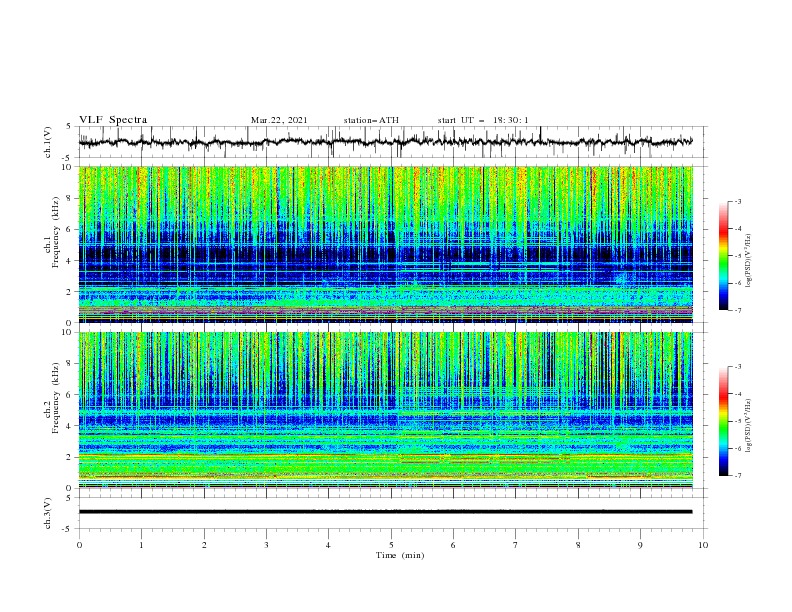Click the "8" minute time axis tick
Image resolution: width=792 pixels, height=612 pixels.
pos(578,545)
